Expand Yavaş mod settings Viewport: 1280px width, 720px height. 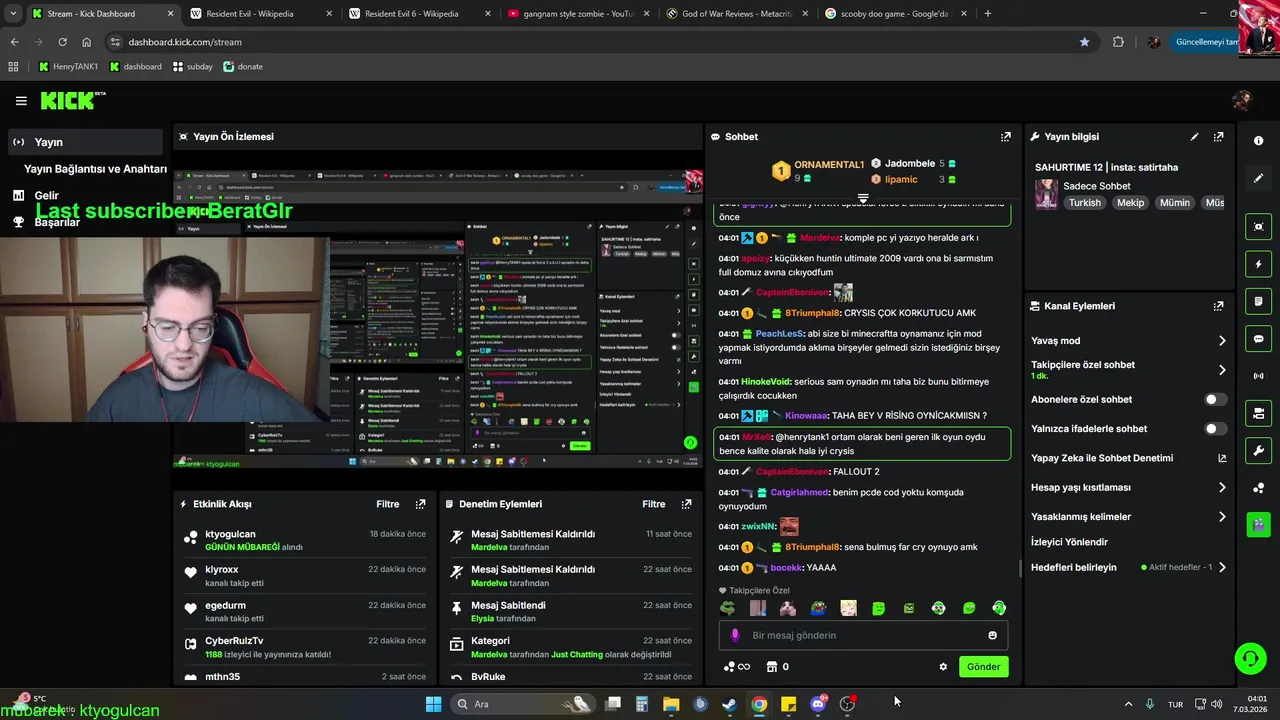(x=1222, y=341)
